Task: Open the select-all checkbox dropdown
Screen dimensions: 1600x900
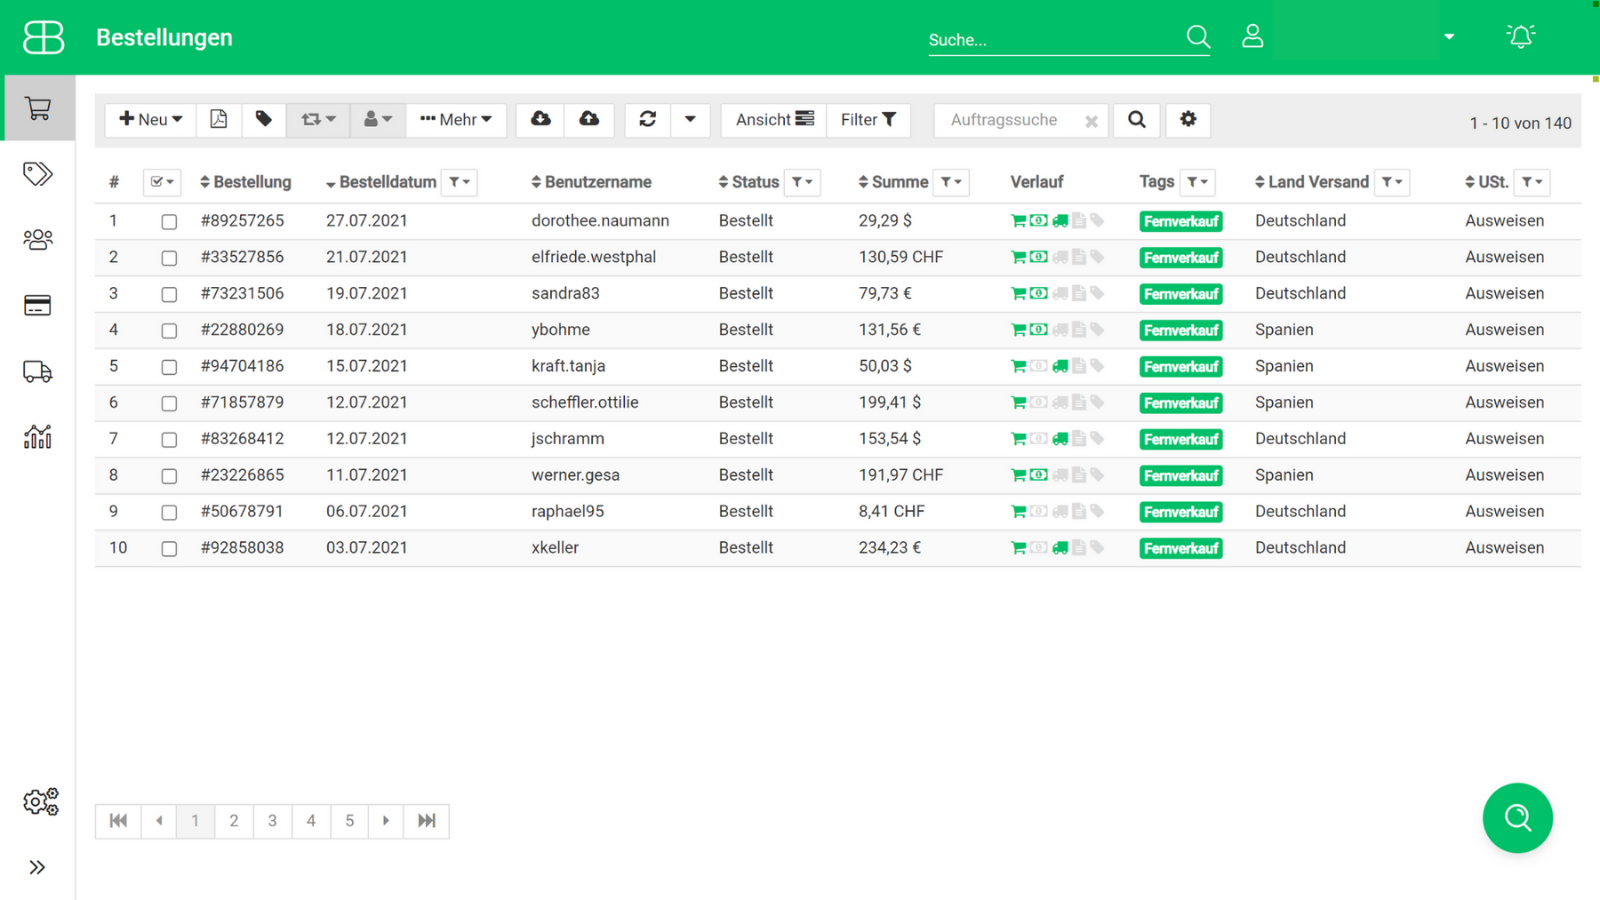Action: 162,182
